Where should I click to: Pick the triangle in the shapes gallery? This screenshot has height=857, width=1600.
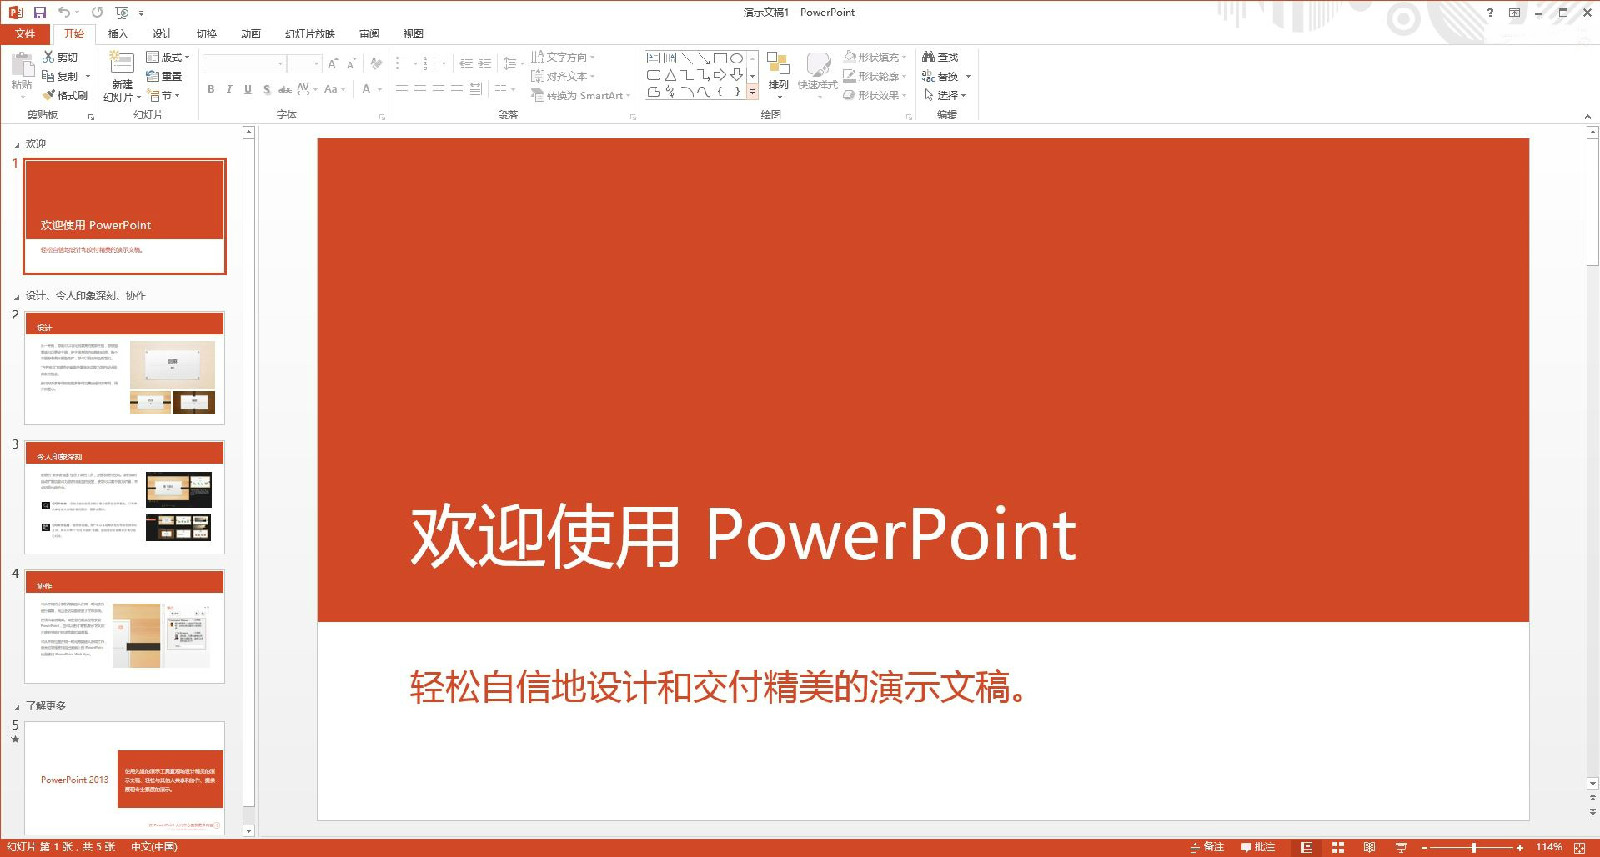coord(670,75)
